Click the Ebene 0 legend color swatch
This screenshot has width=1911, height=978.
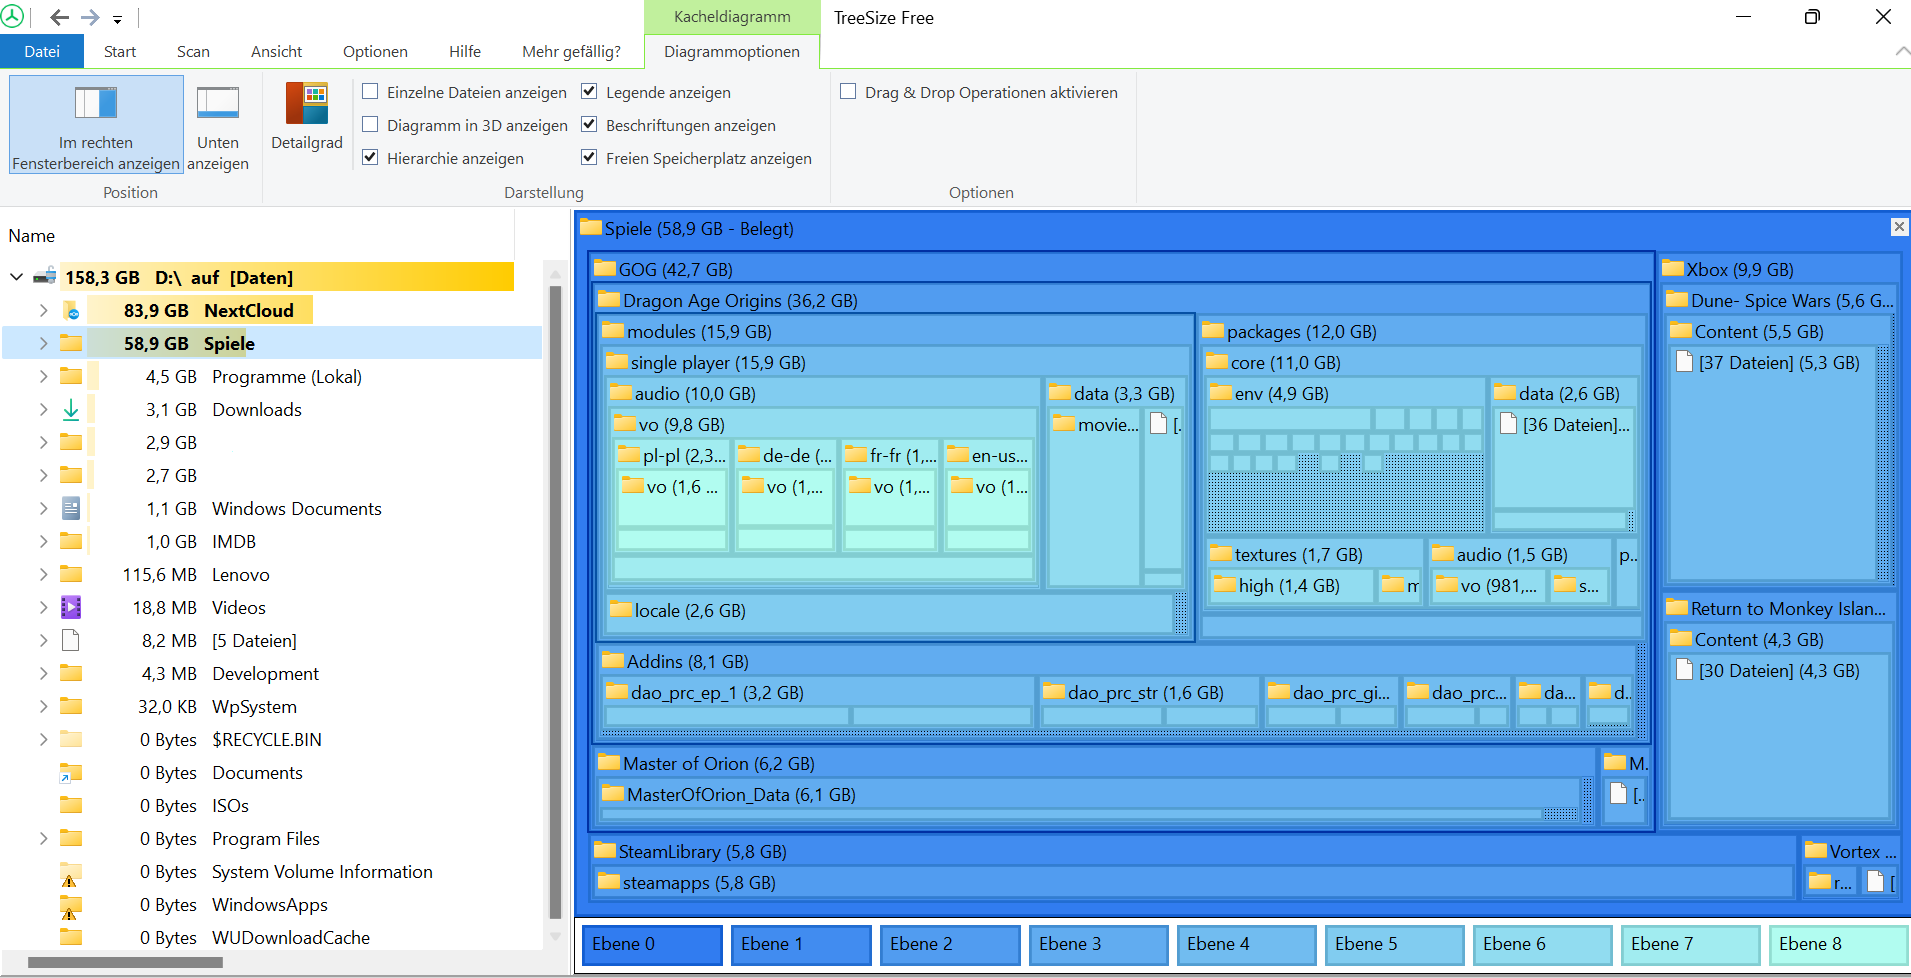tap(652, 945)
